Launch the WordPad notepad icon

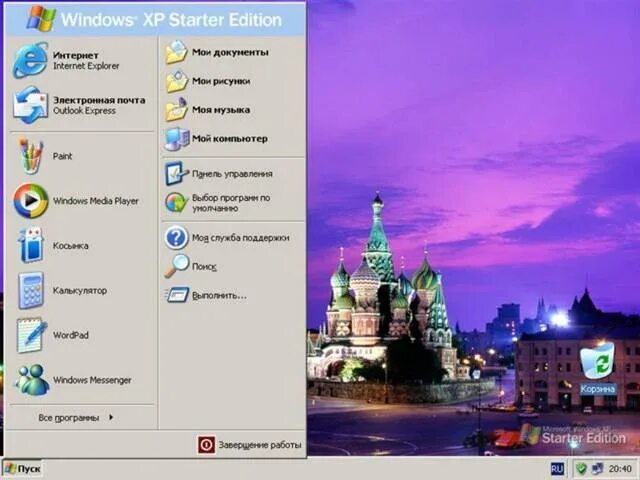31,335
